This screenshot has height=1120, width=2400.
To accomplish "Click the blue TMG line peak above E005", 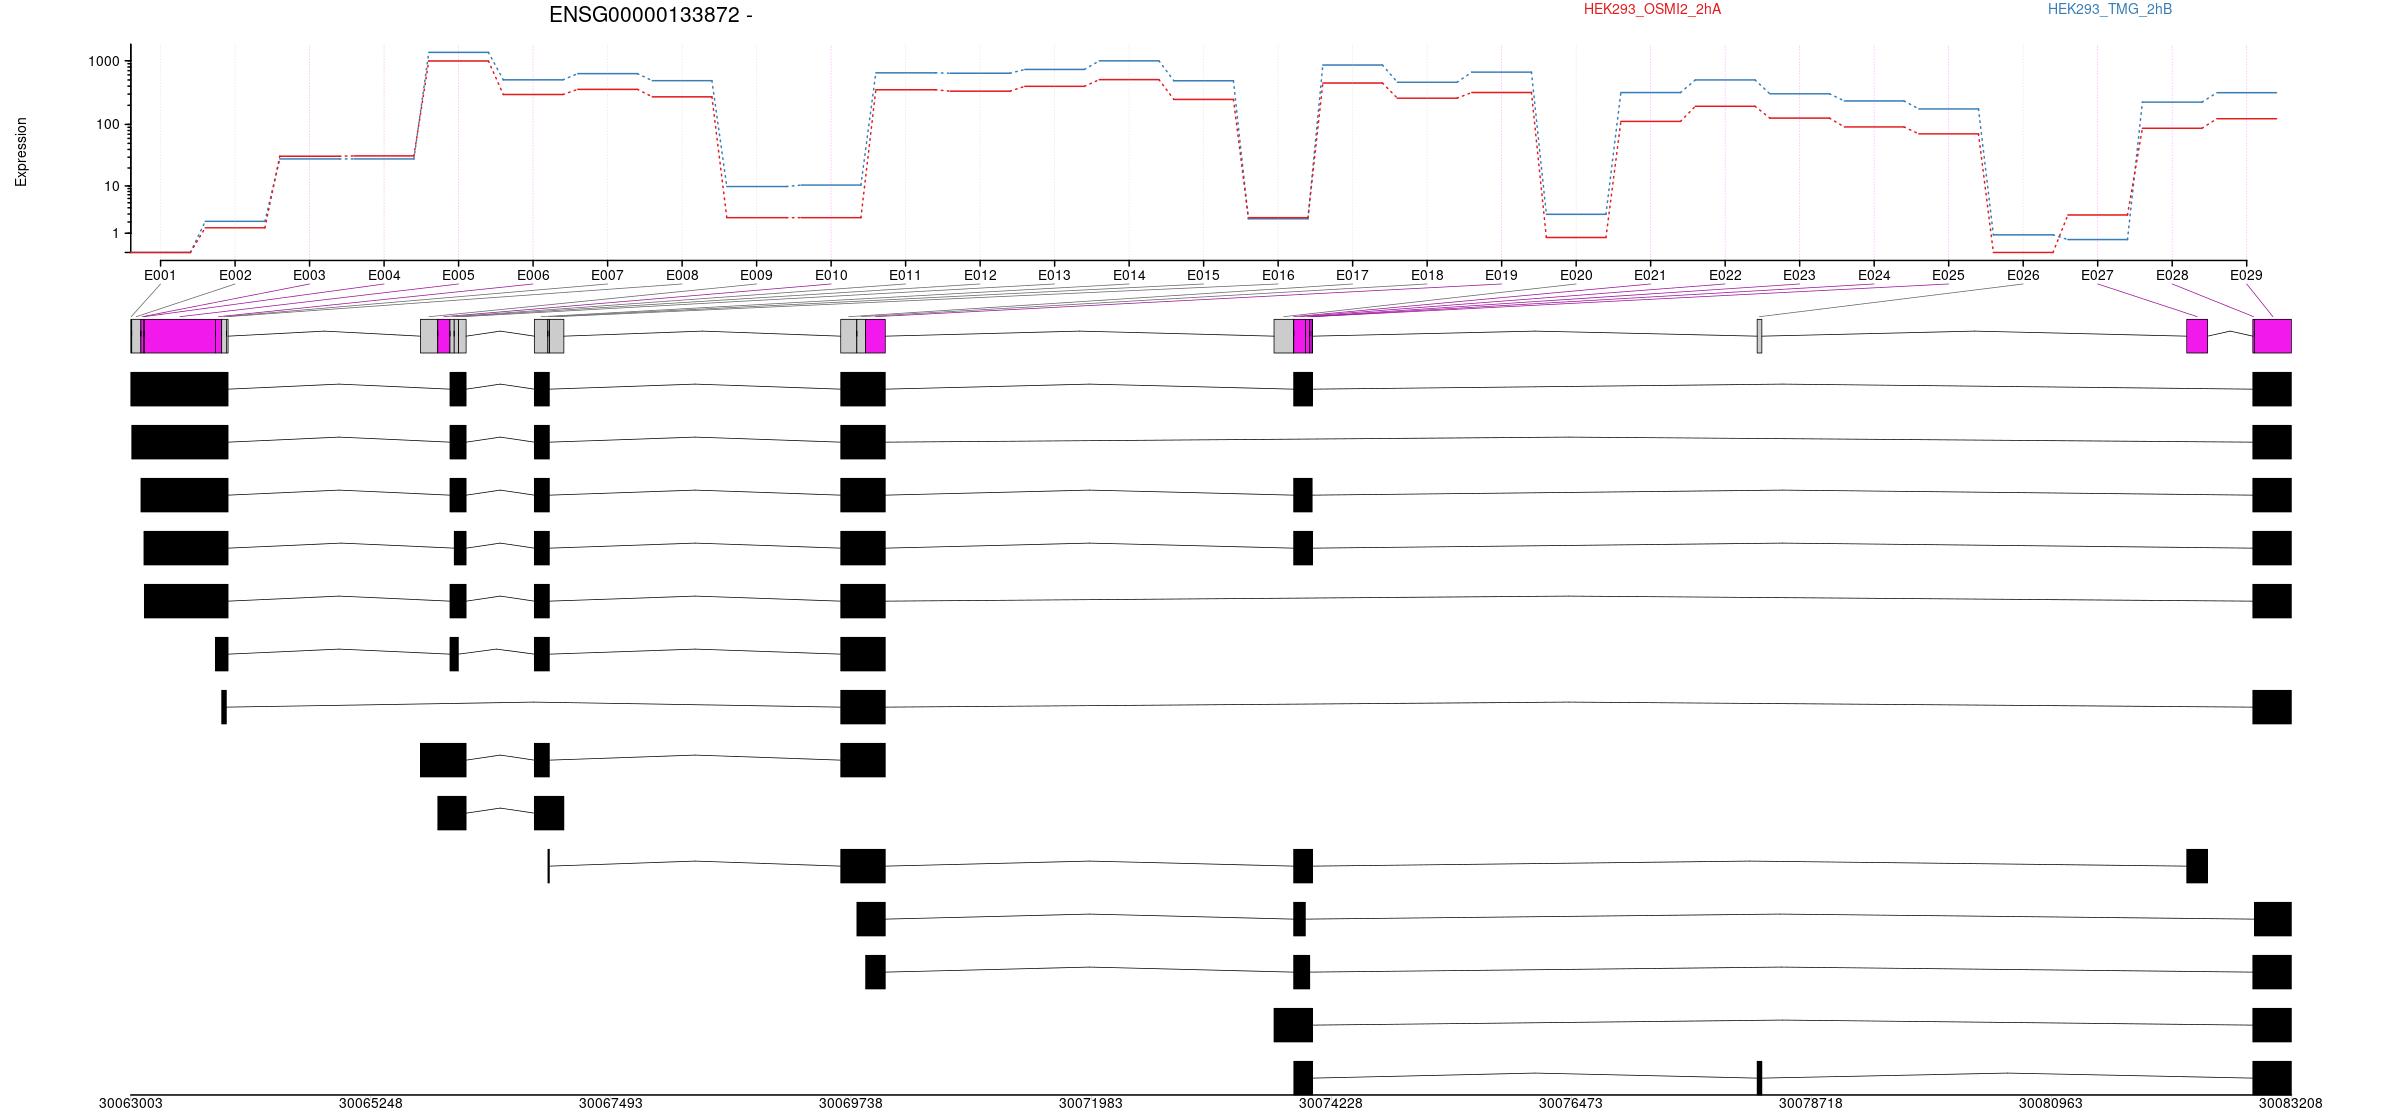I will click(x=458, y=52).
